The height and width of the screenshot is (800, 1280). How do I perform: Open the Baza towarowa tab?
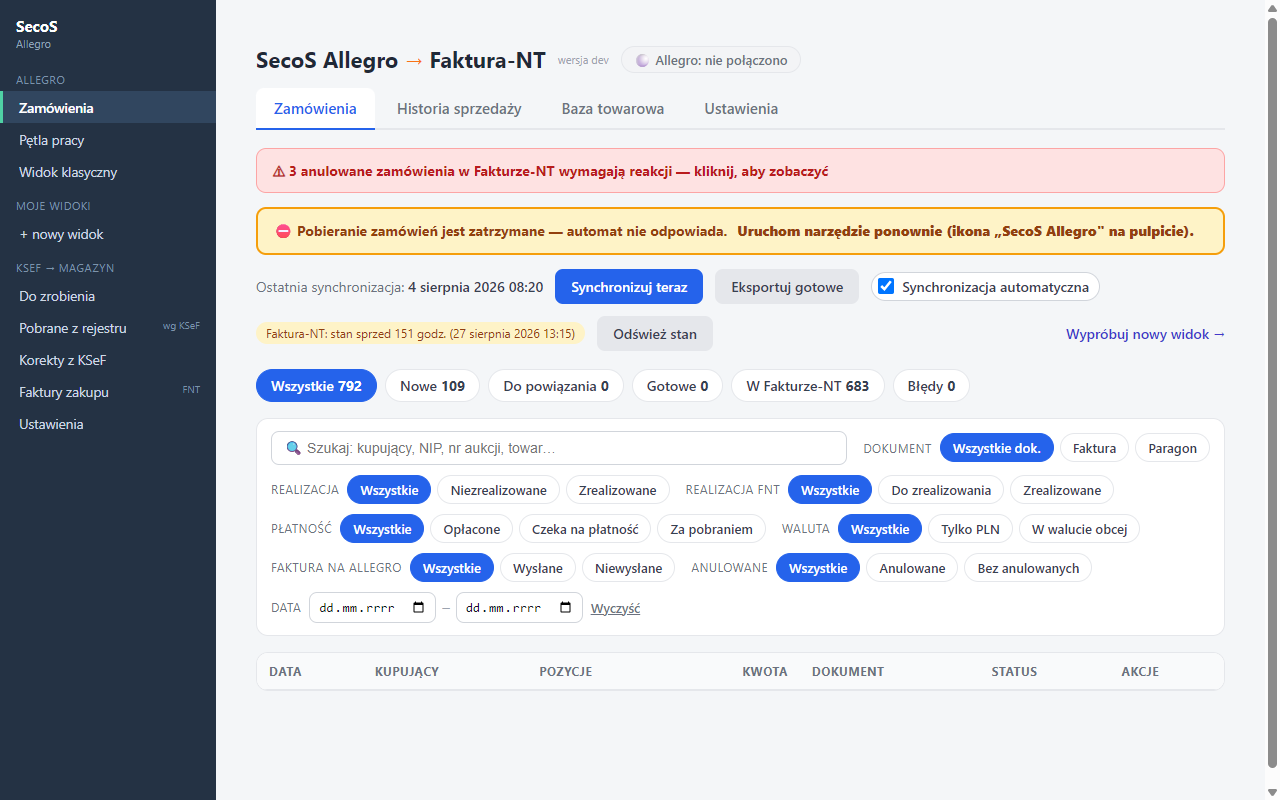tap(613, 109)
